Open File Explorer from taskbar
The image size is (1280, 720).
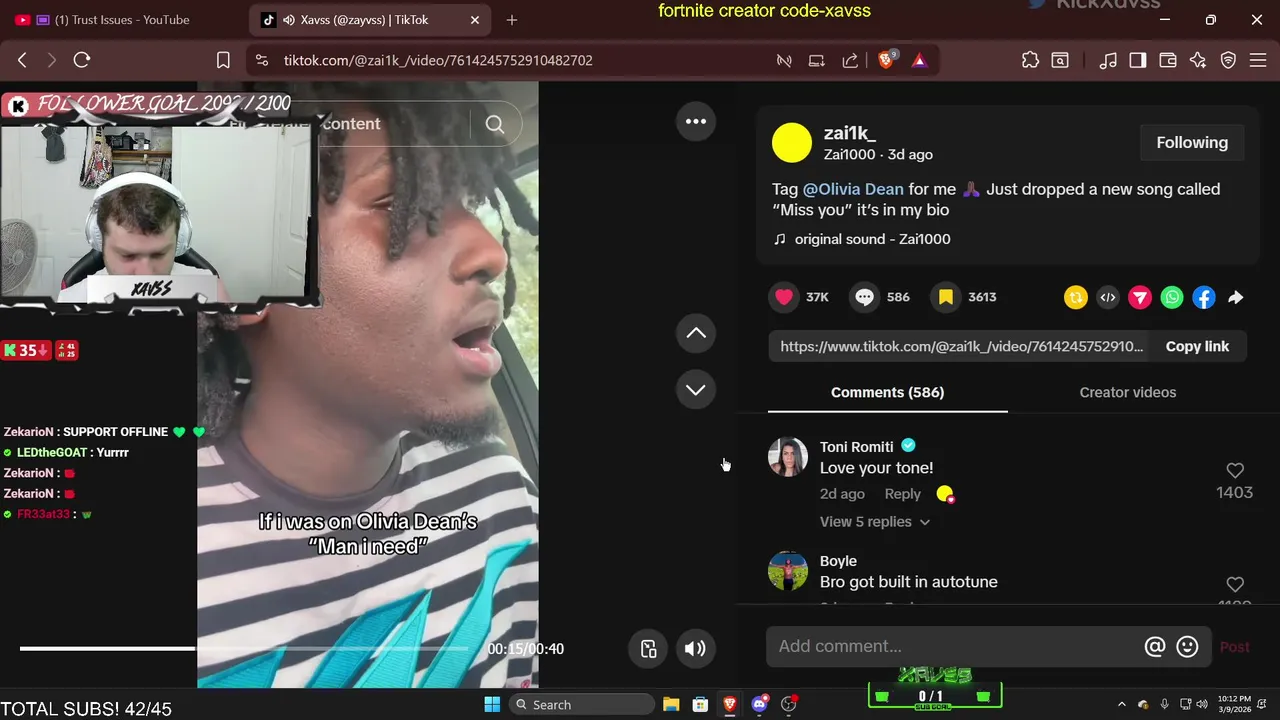(x=671, y=704)
